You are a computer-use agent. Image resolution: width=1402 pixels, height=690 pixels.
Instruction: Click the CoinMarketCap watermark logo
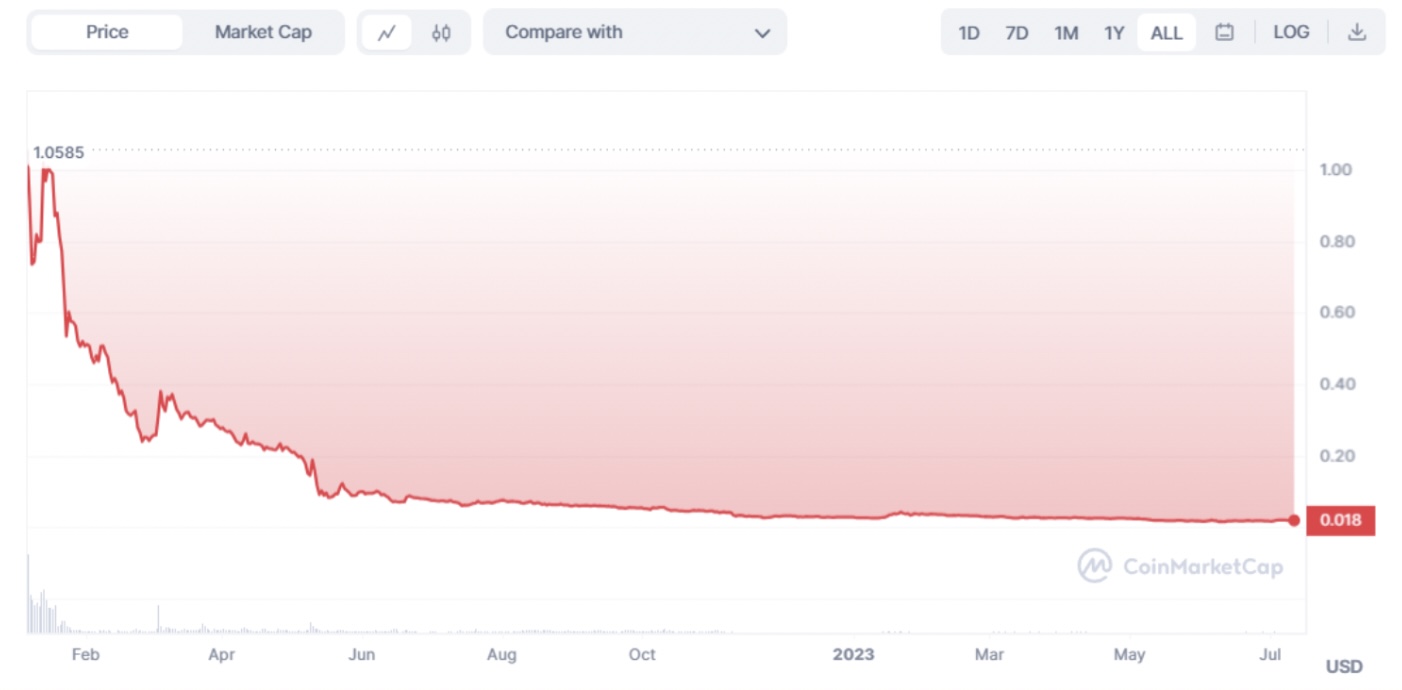[x=1180, y=567]
